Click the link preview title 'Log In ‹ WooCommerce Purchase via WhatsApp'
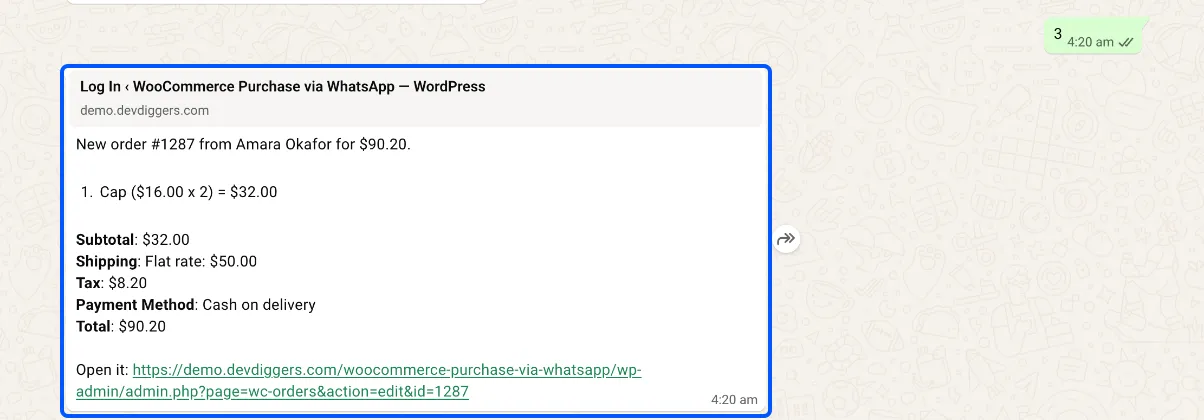The width and height of the screenshot is (1204, 420). (283, 87)
